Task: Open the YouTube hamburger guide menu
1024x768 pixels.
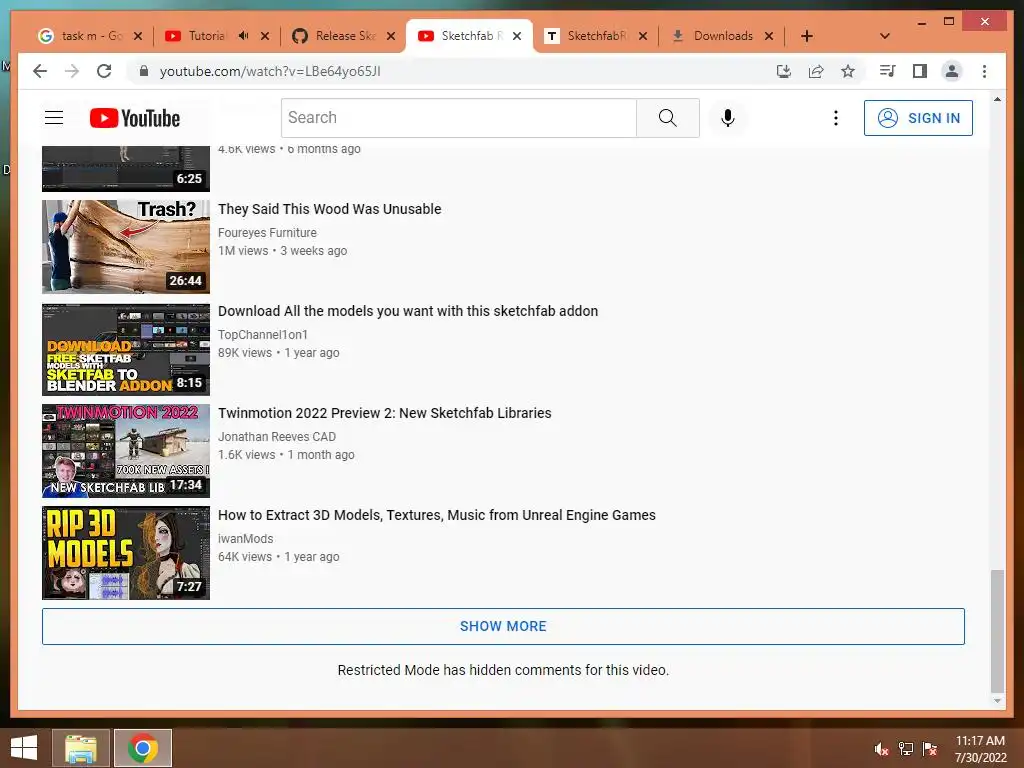Action: [x=54, y=118]
